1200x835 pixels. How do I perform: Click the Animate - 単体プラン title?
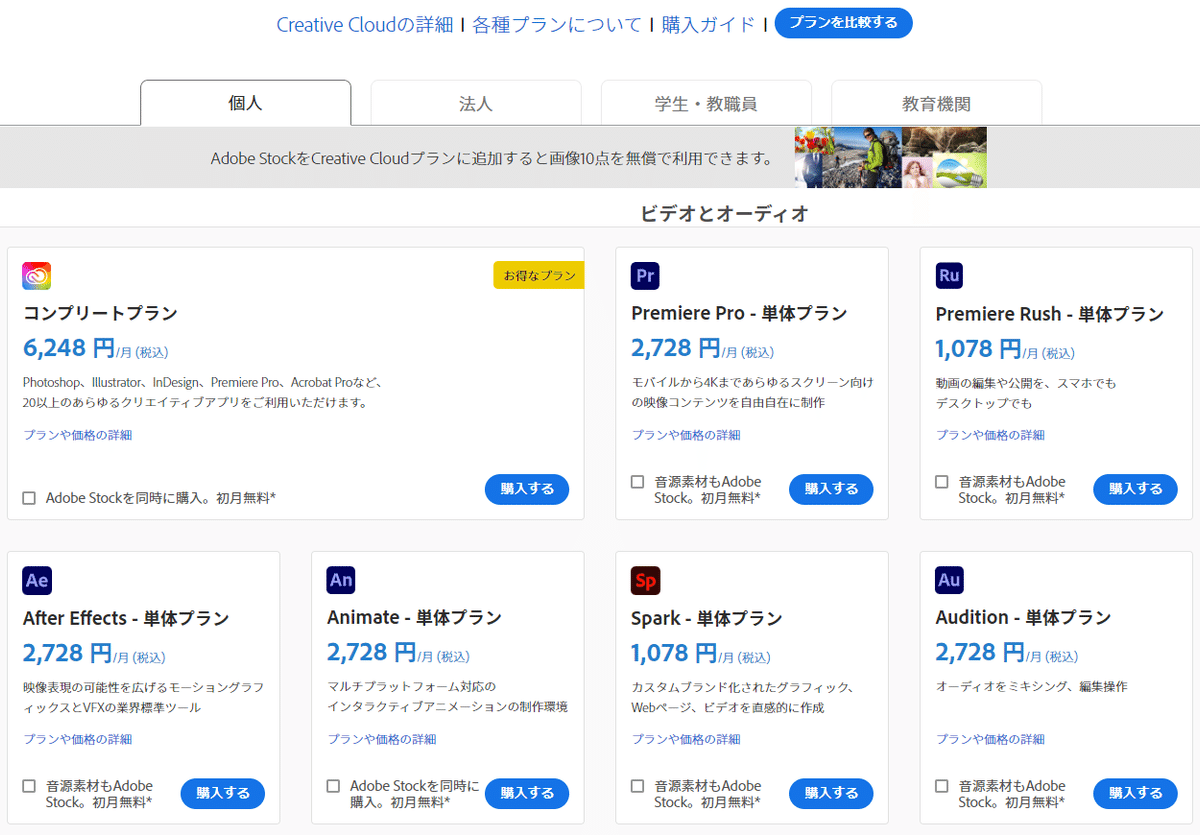click(414, 617)
